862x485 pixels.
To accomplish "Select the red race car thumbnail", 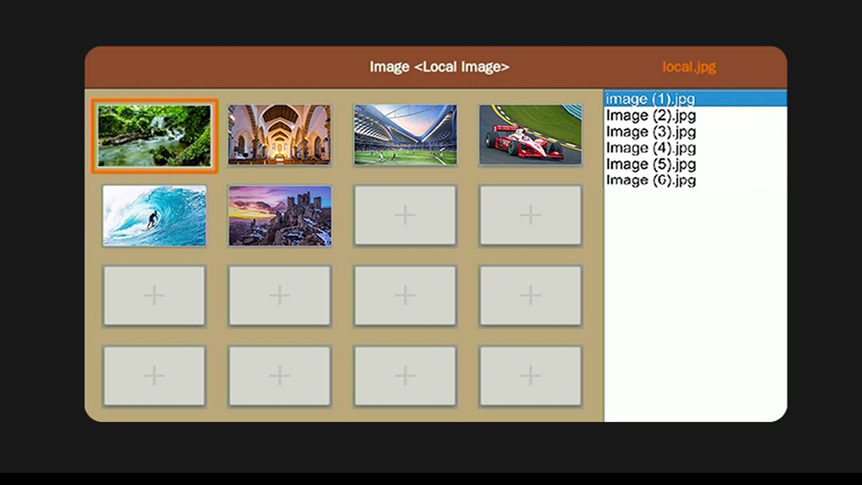I will (531, 135).
